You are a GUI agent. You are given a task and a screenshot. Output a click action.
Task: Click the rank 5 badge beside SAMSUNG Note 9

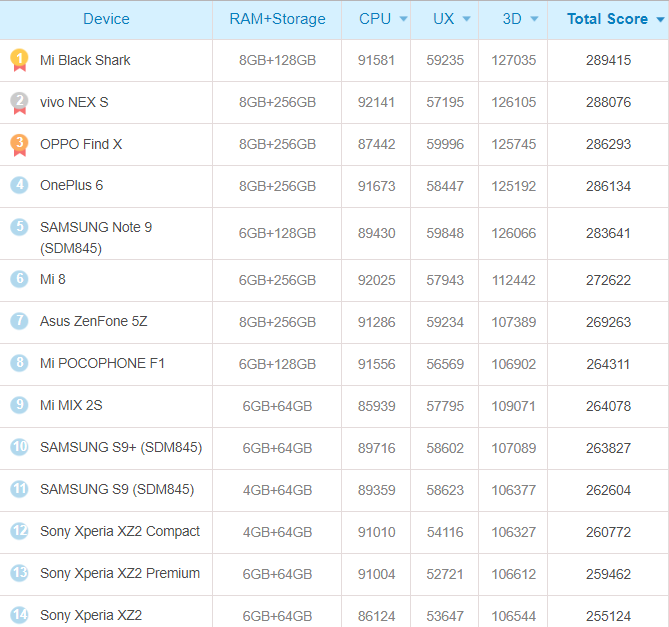(19, 227)
